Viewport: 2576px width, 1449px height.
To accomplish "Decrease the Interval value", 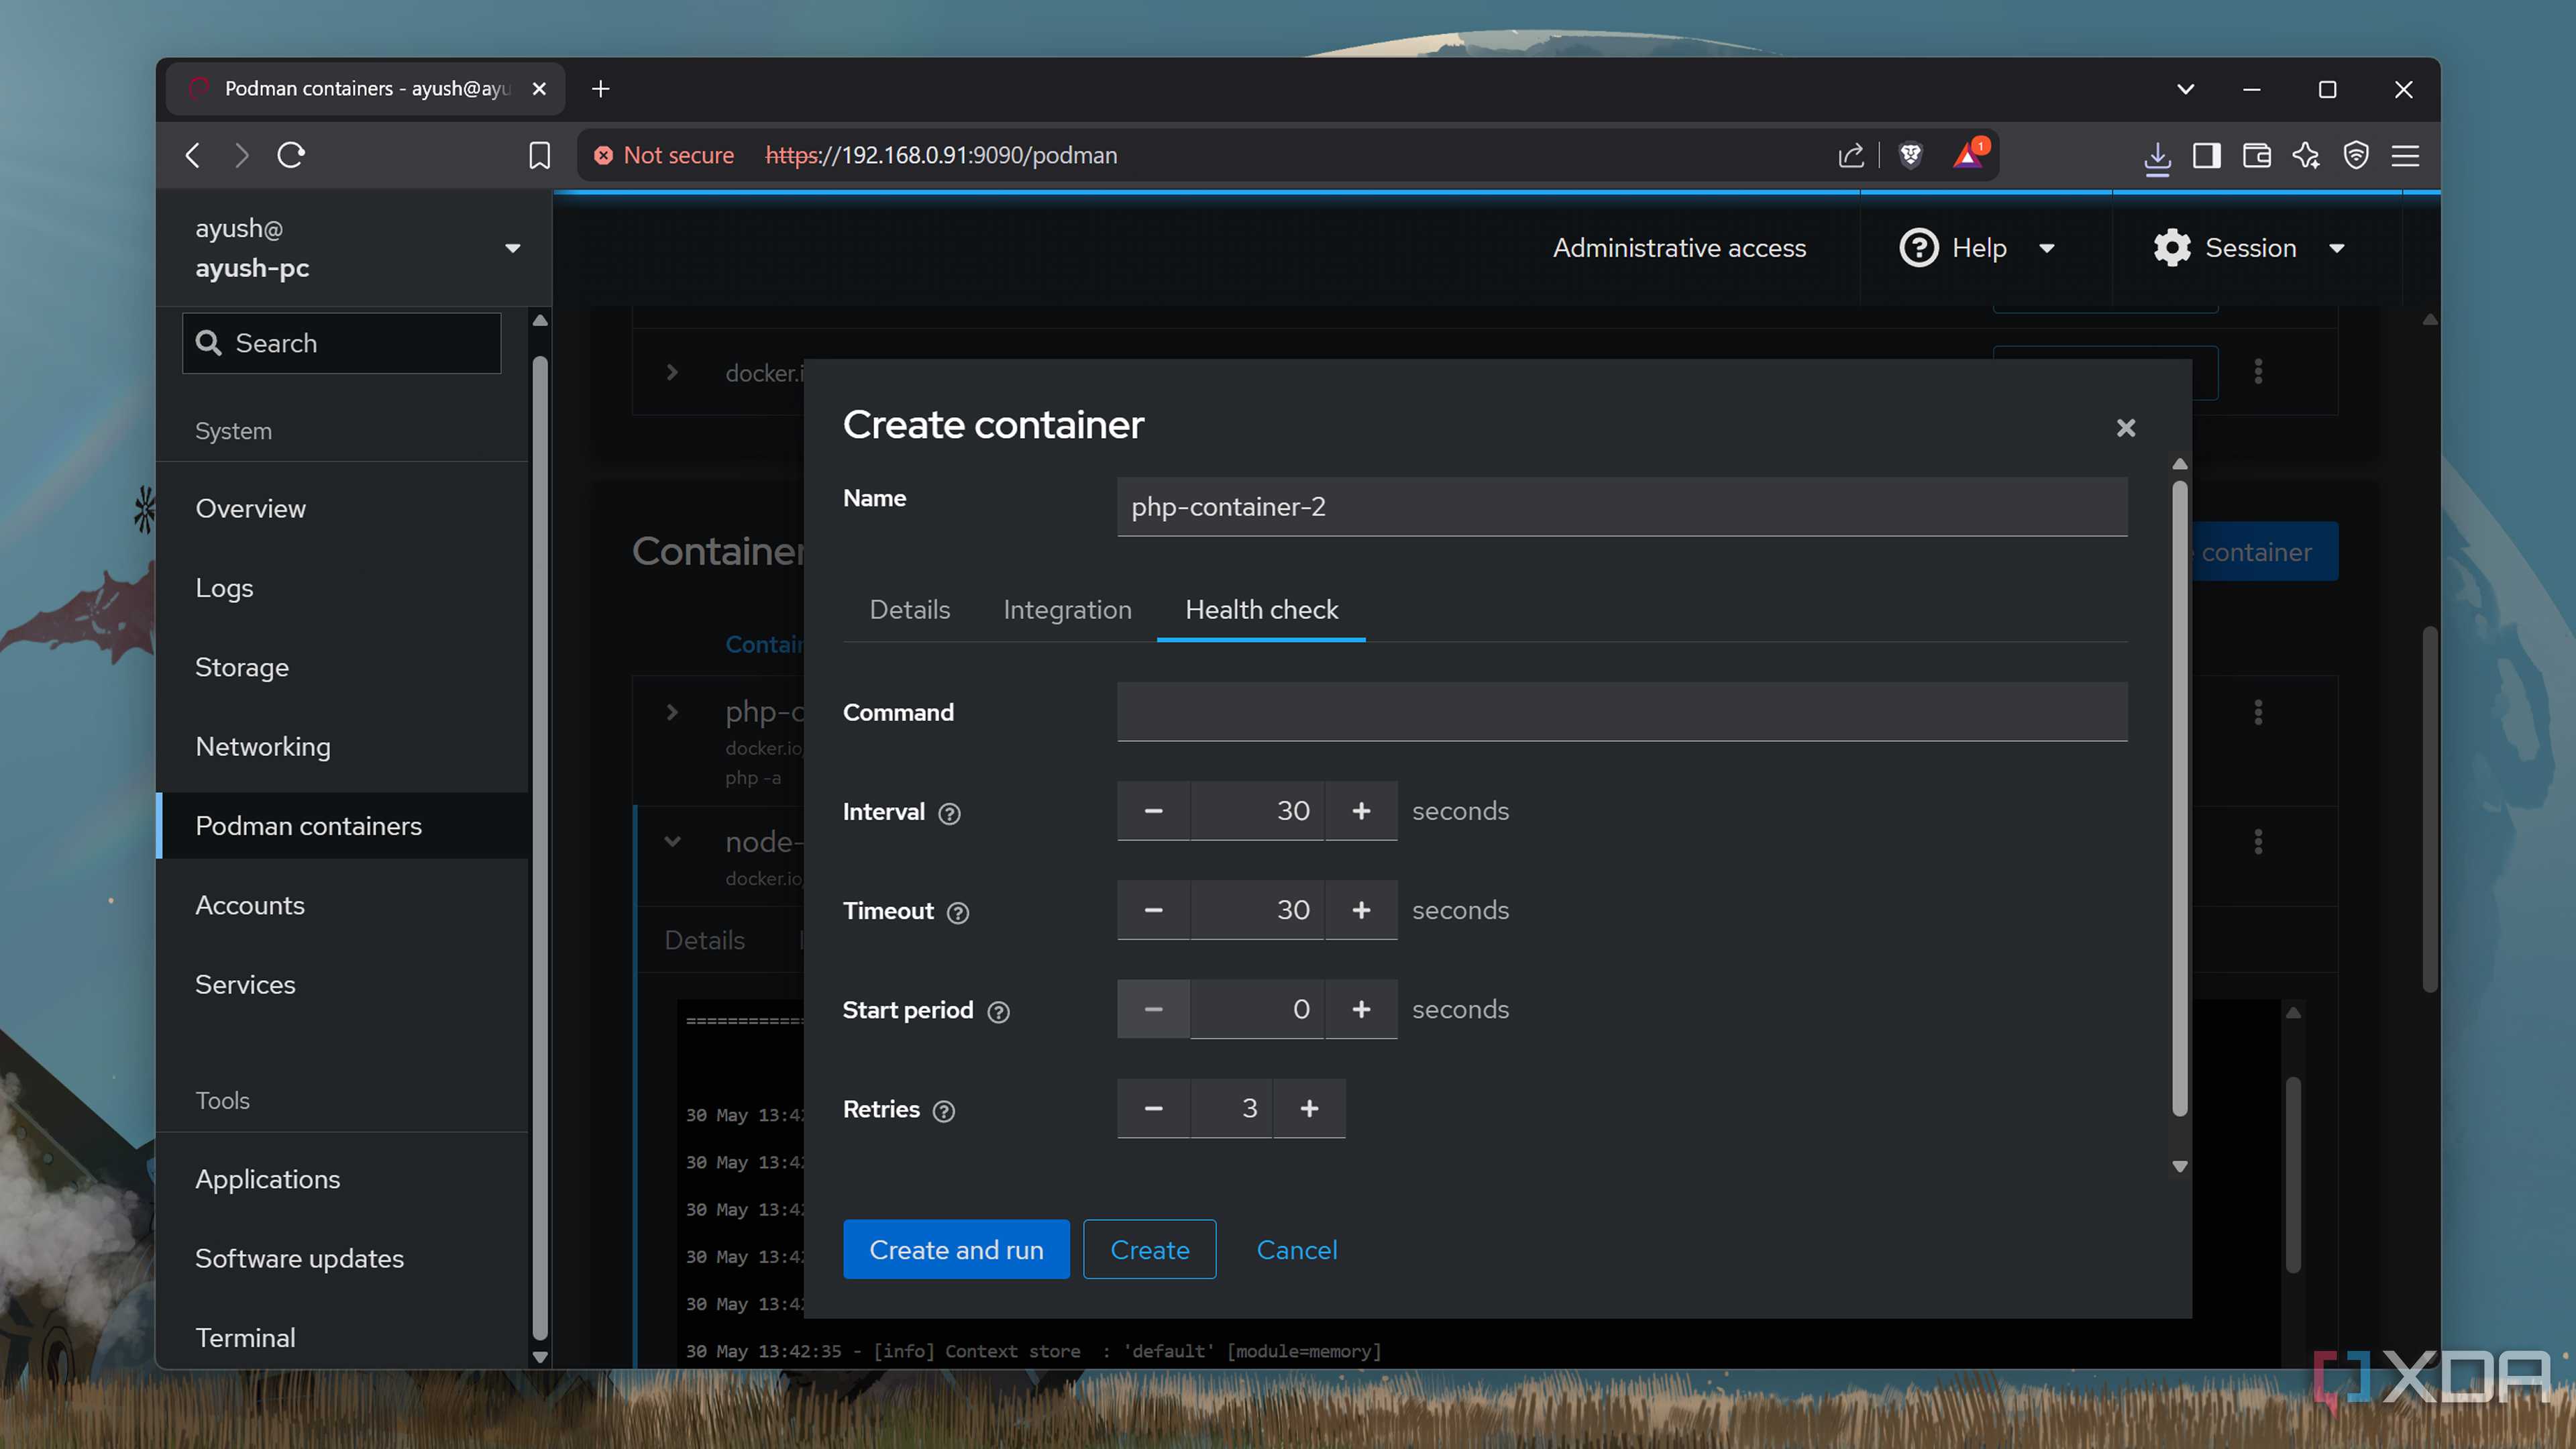I will click(x=1153, y=811).
